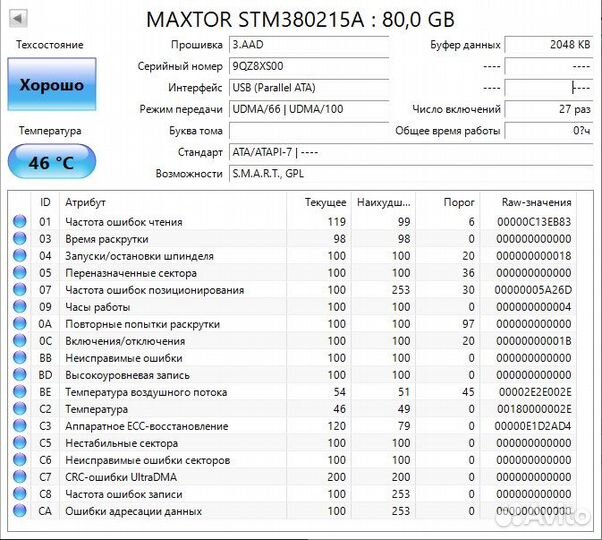
Task: Click raw value 00000E1D2AD4
Action: click(x=533, y=426)
